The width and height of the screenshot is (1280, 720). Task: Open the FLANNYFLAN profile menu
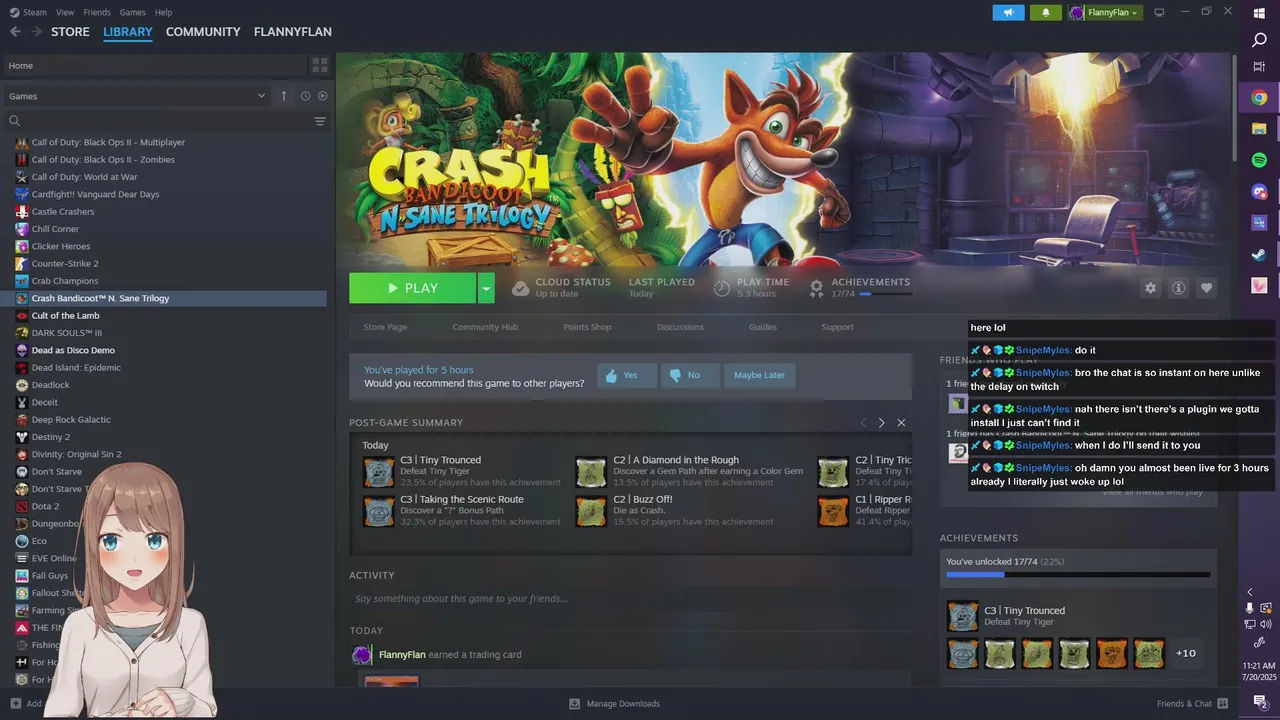pyautogui.click(x=293, y=32)
